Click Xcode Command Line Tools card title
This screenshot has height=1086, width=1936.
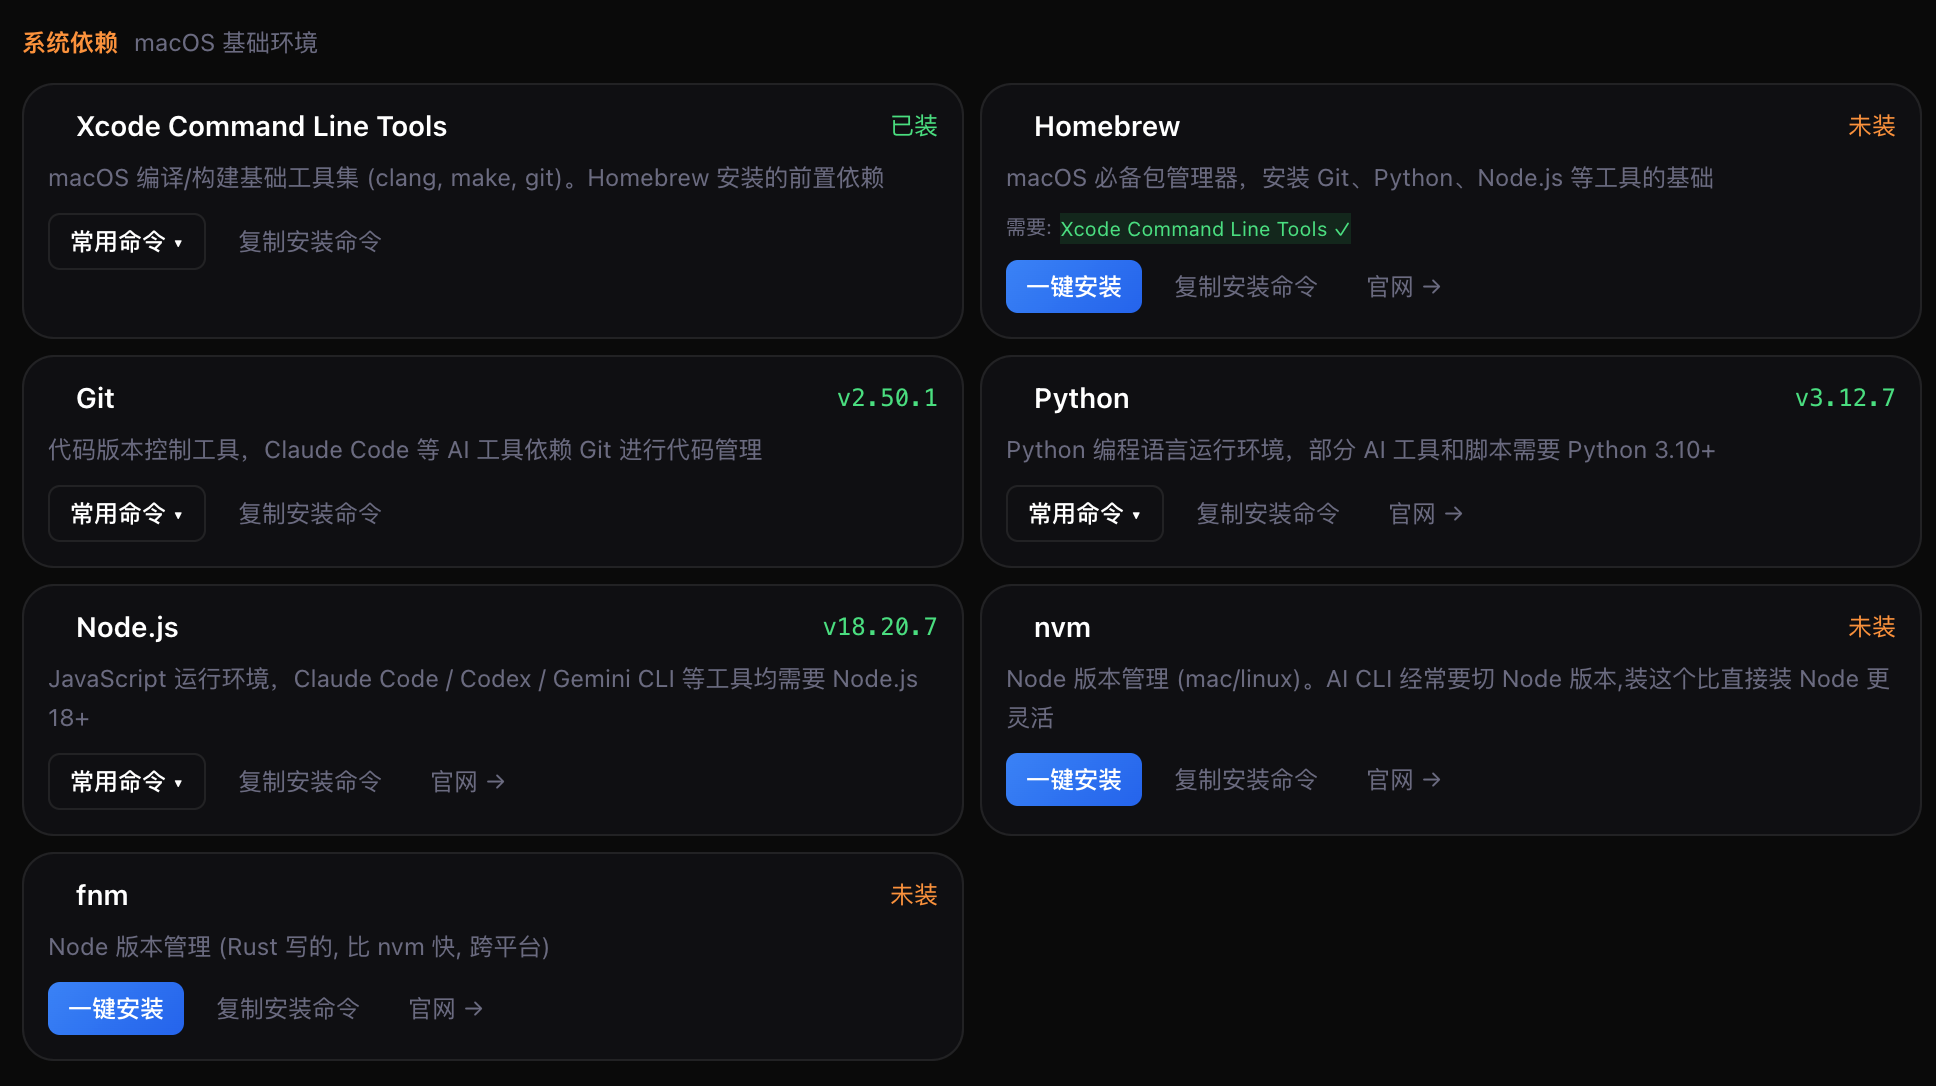pyautogui.click(x=261, y=126)
